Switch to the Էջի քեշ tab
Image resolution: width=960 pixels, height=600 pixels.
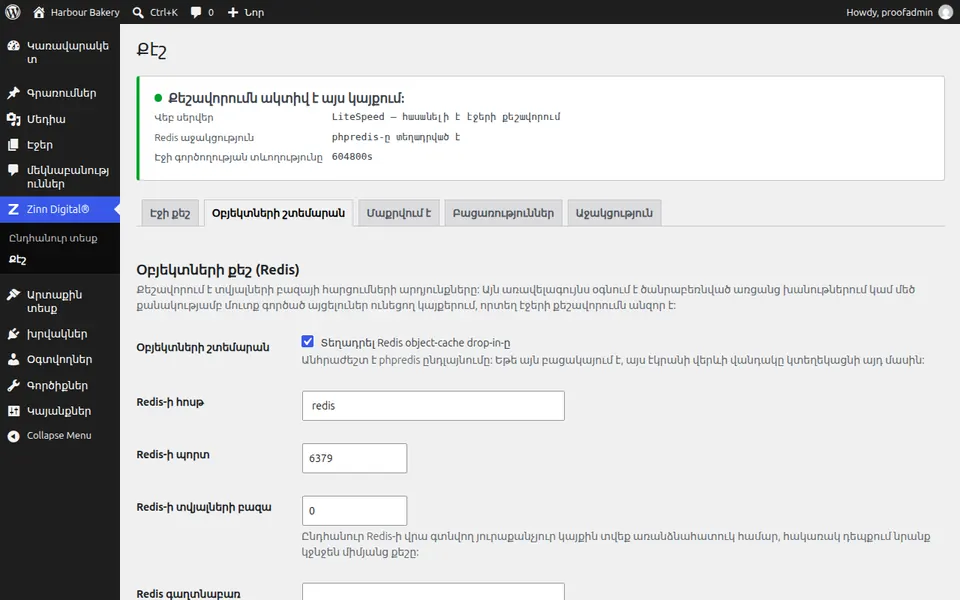[170, 213]
